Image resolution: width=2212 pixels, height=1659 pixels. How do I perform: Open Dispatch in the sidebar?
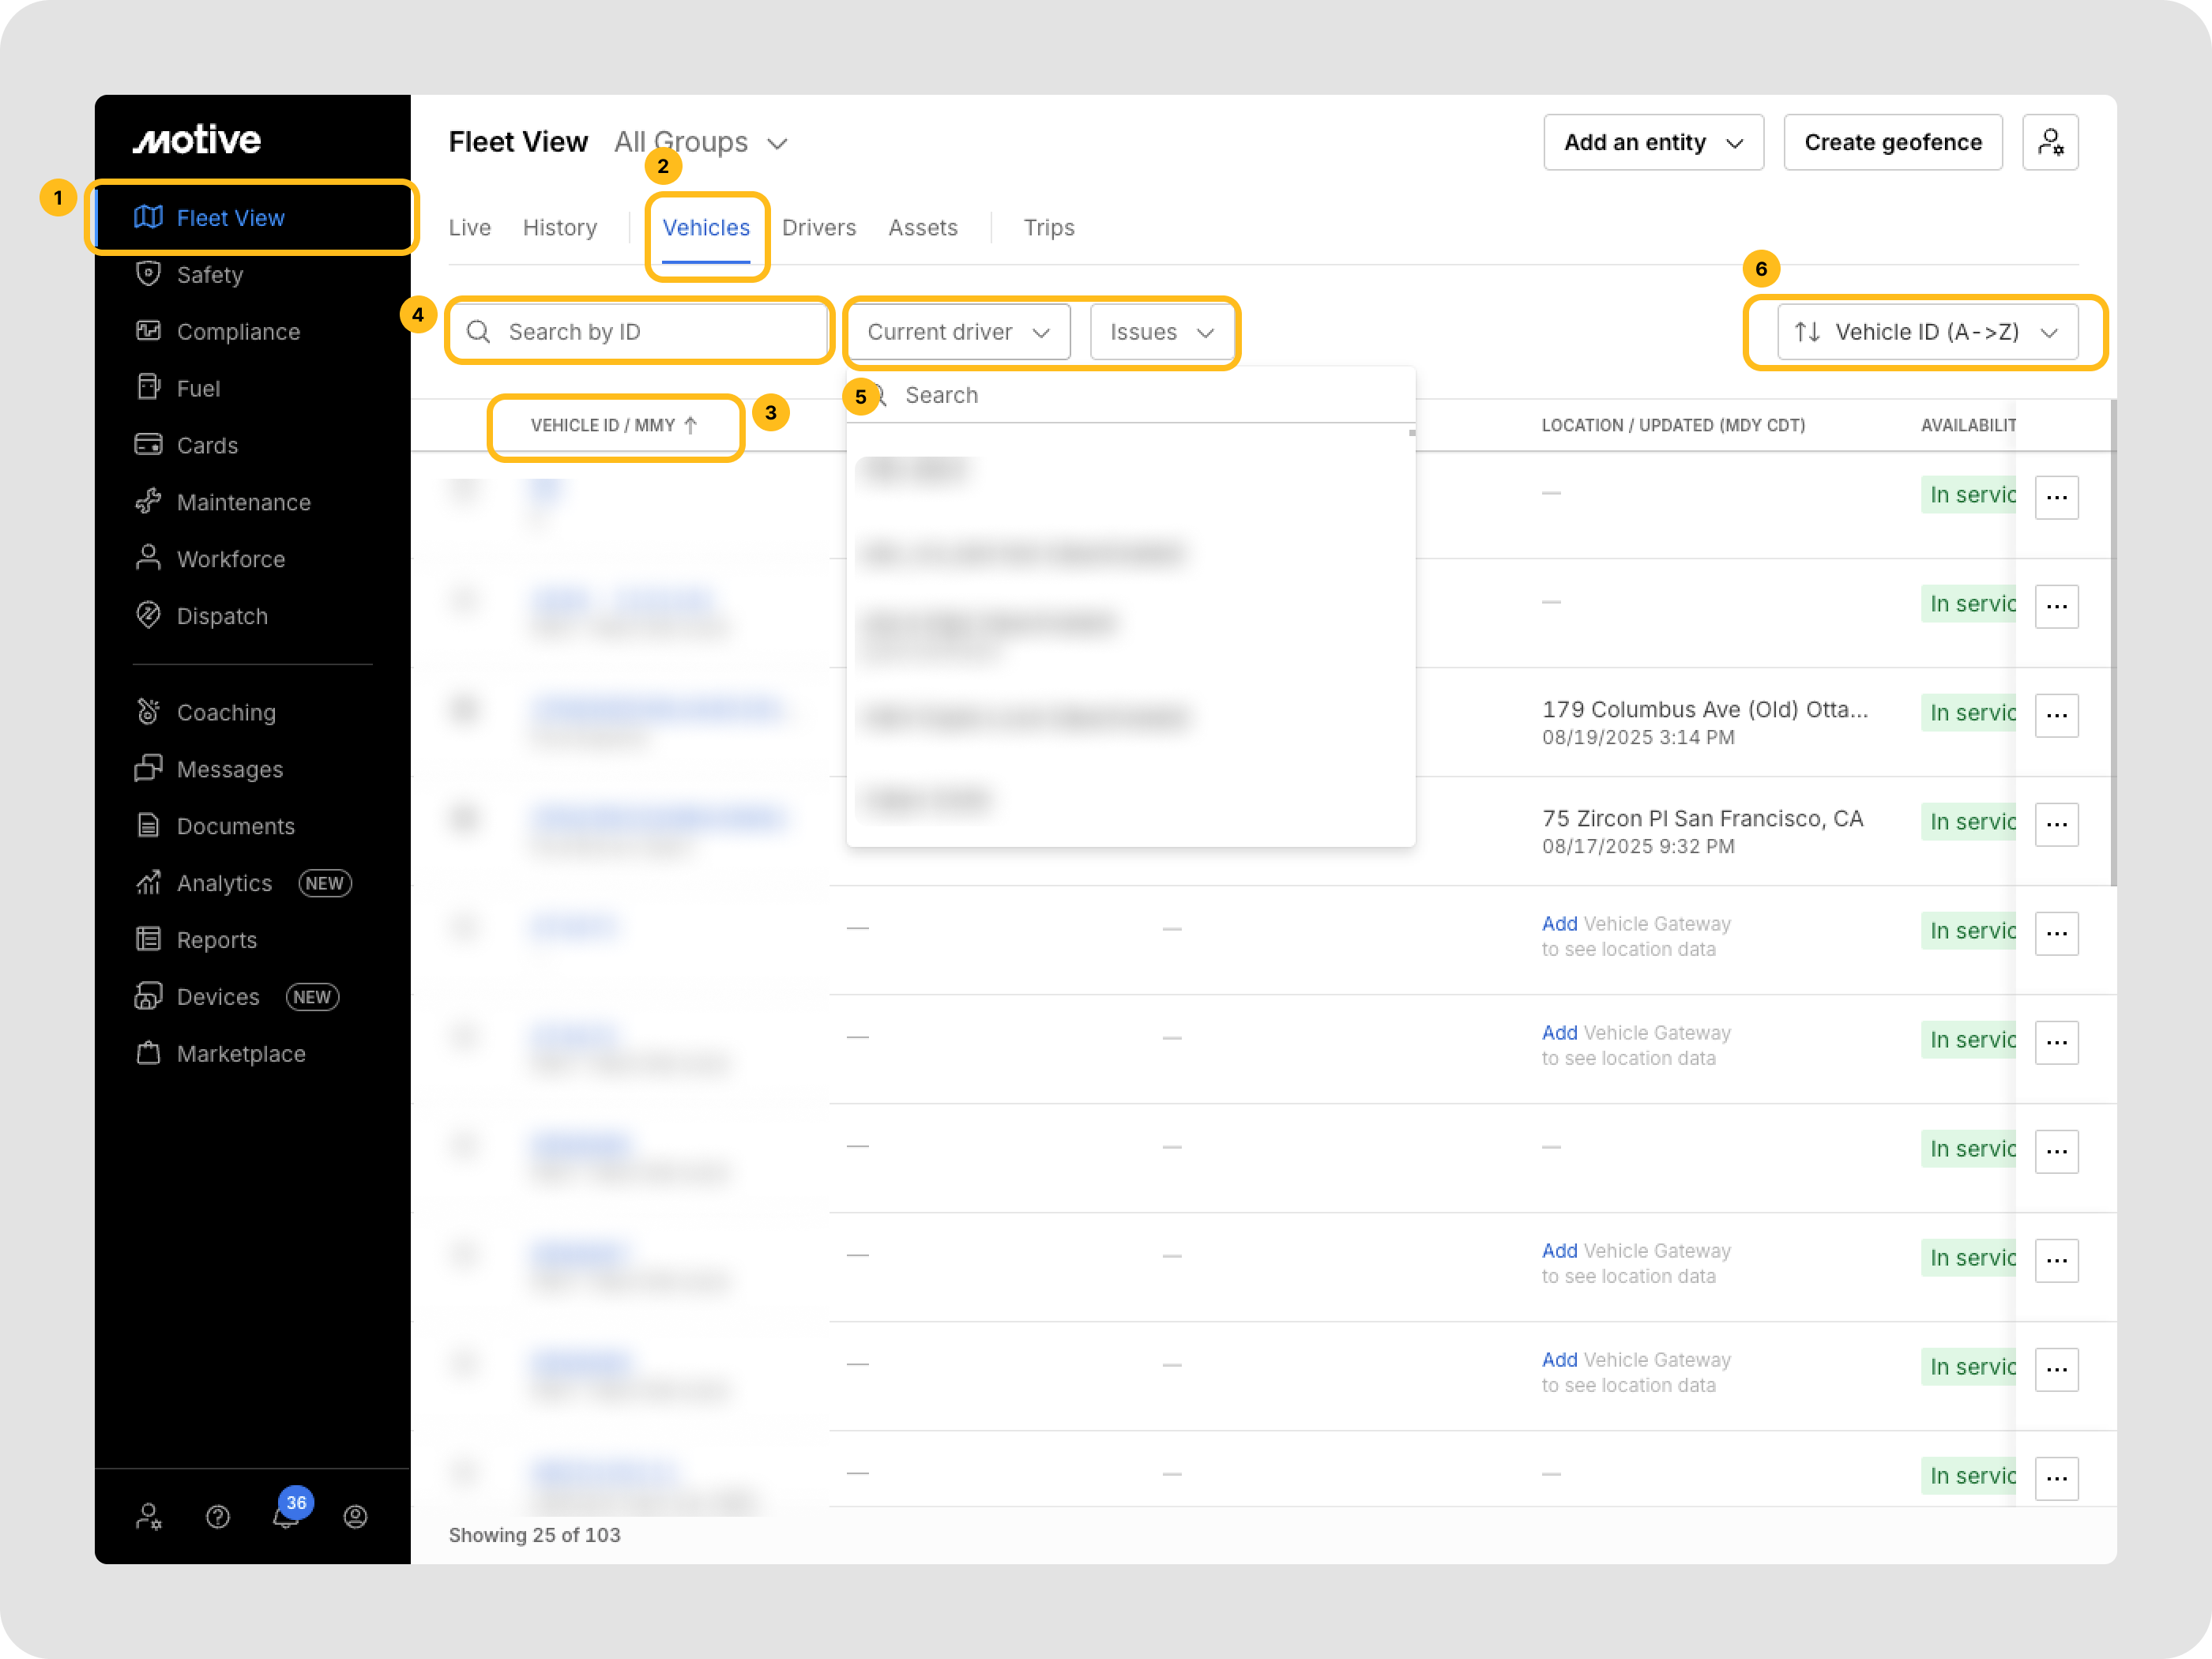[x=222, y=616]
